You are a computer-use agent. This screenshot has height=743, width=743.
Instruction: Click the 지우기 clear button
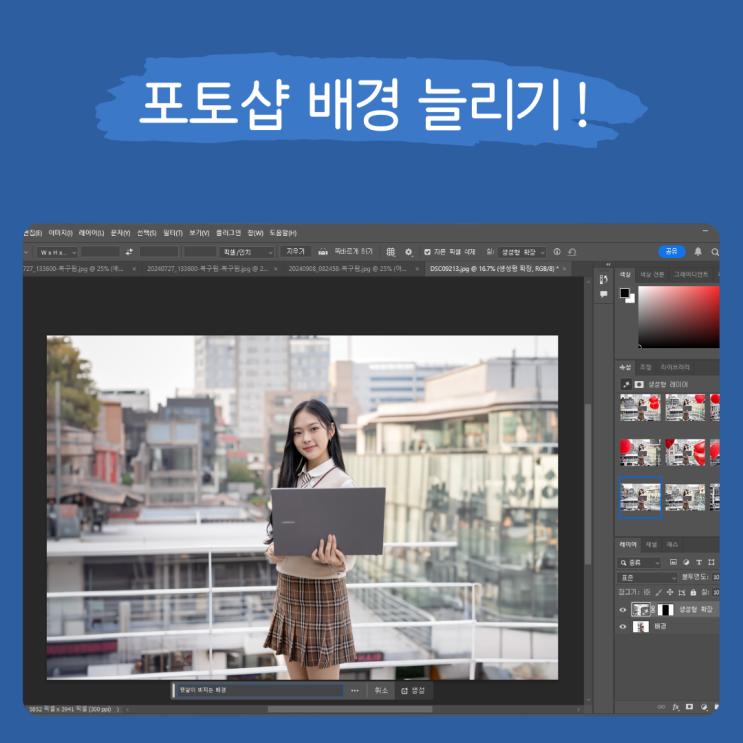click(x=295, y=251)
